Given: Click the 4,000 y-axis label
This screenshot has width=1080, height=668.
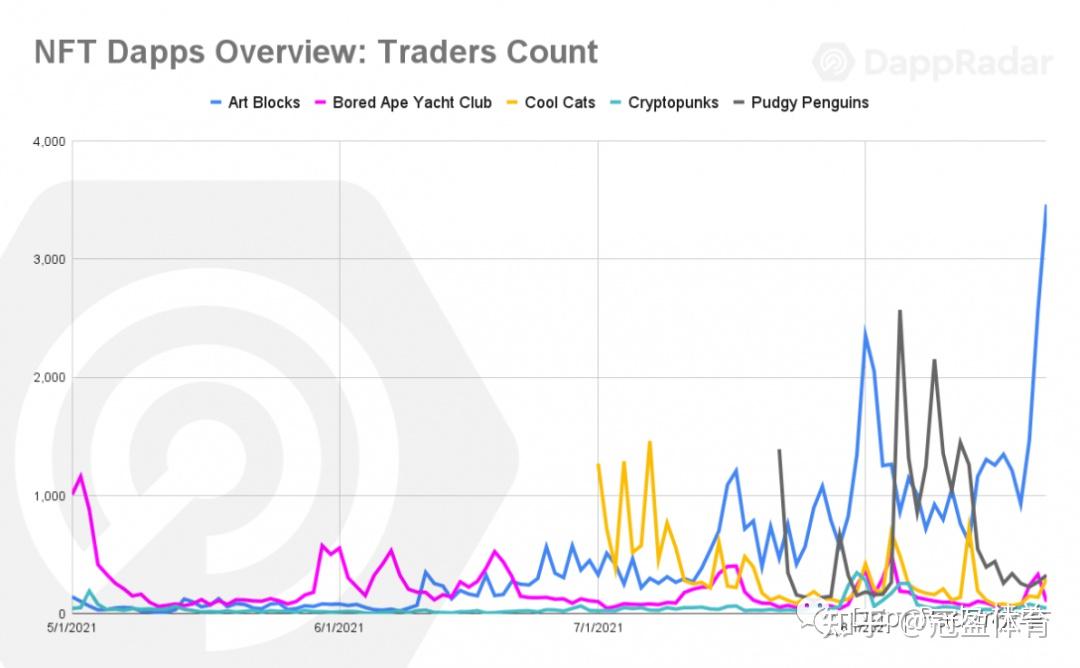Looking at the screenshot, I should (x=47, y=142).
